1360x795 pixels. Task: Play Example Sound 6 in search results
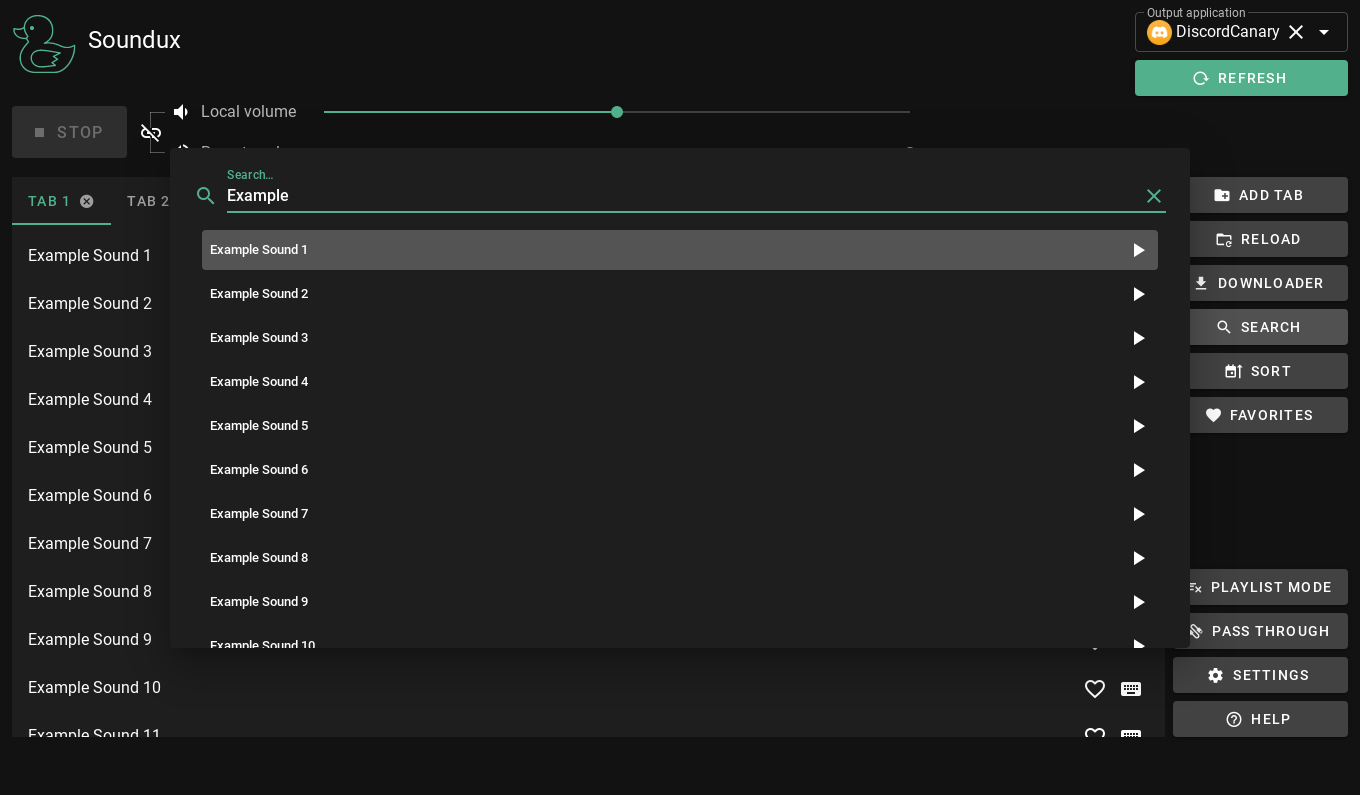tap(1139, 470)
